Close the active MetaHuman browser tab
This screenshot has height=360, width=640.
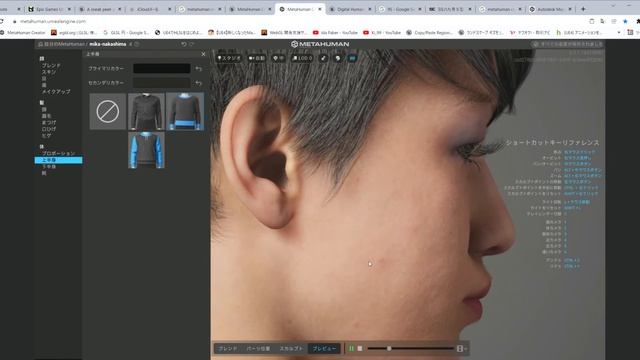tap(320, 9)
